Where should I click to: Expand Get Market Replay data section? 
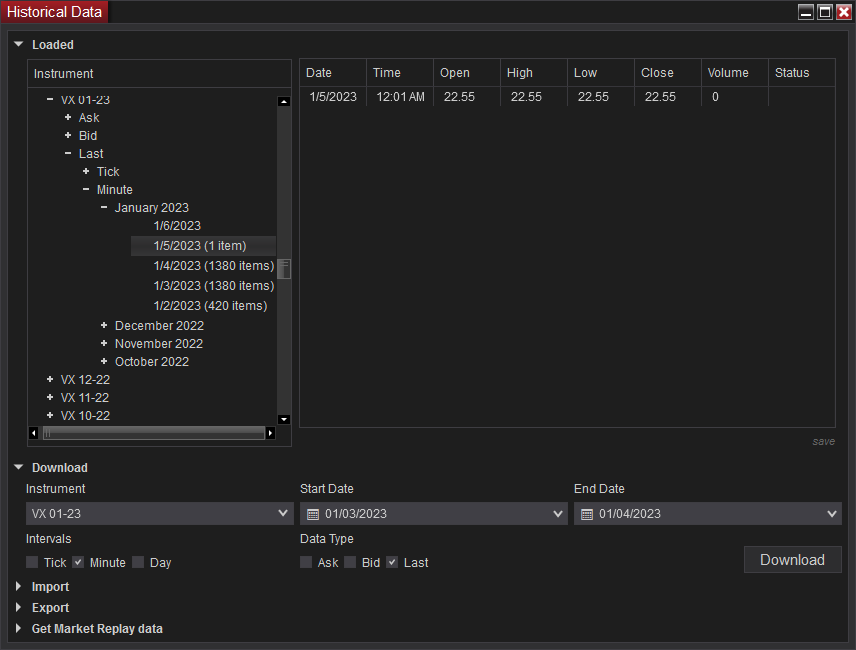[19, 628]
